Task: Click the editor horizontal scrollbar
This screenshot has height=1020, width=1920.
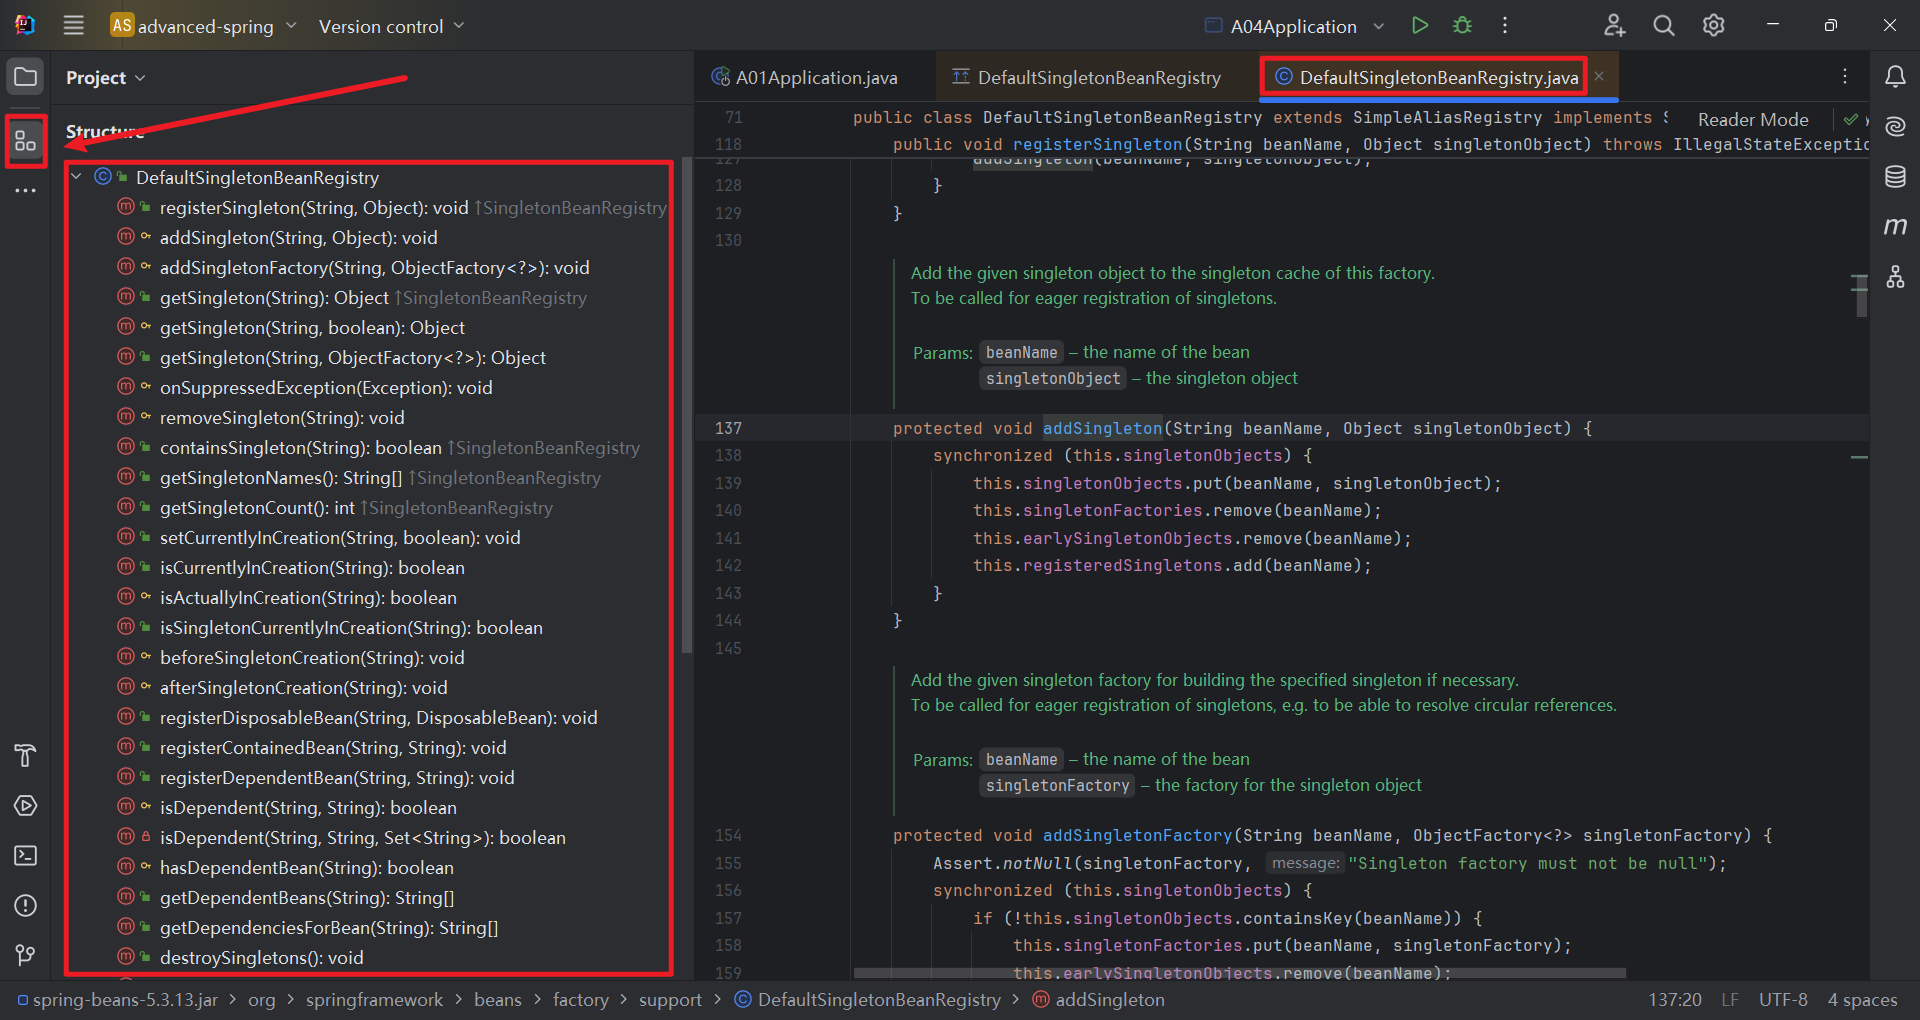Action: tap(1240, 973)
